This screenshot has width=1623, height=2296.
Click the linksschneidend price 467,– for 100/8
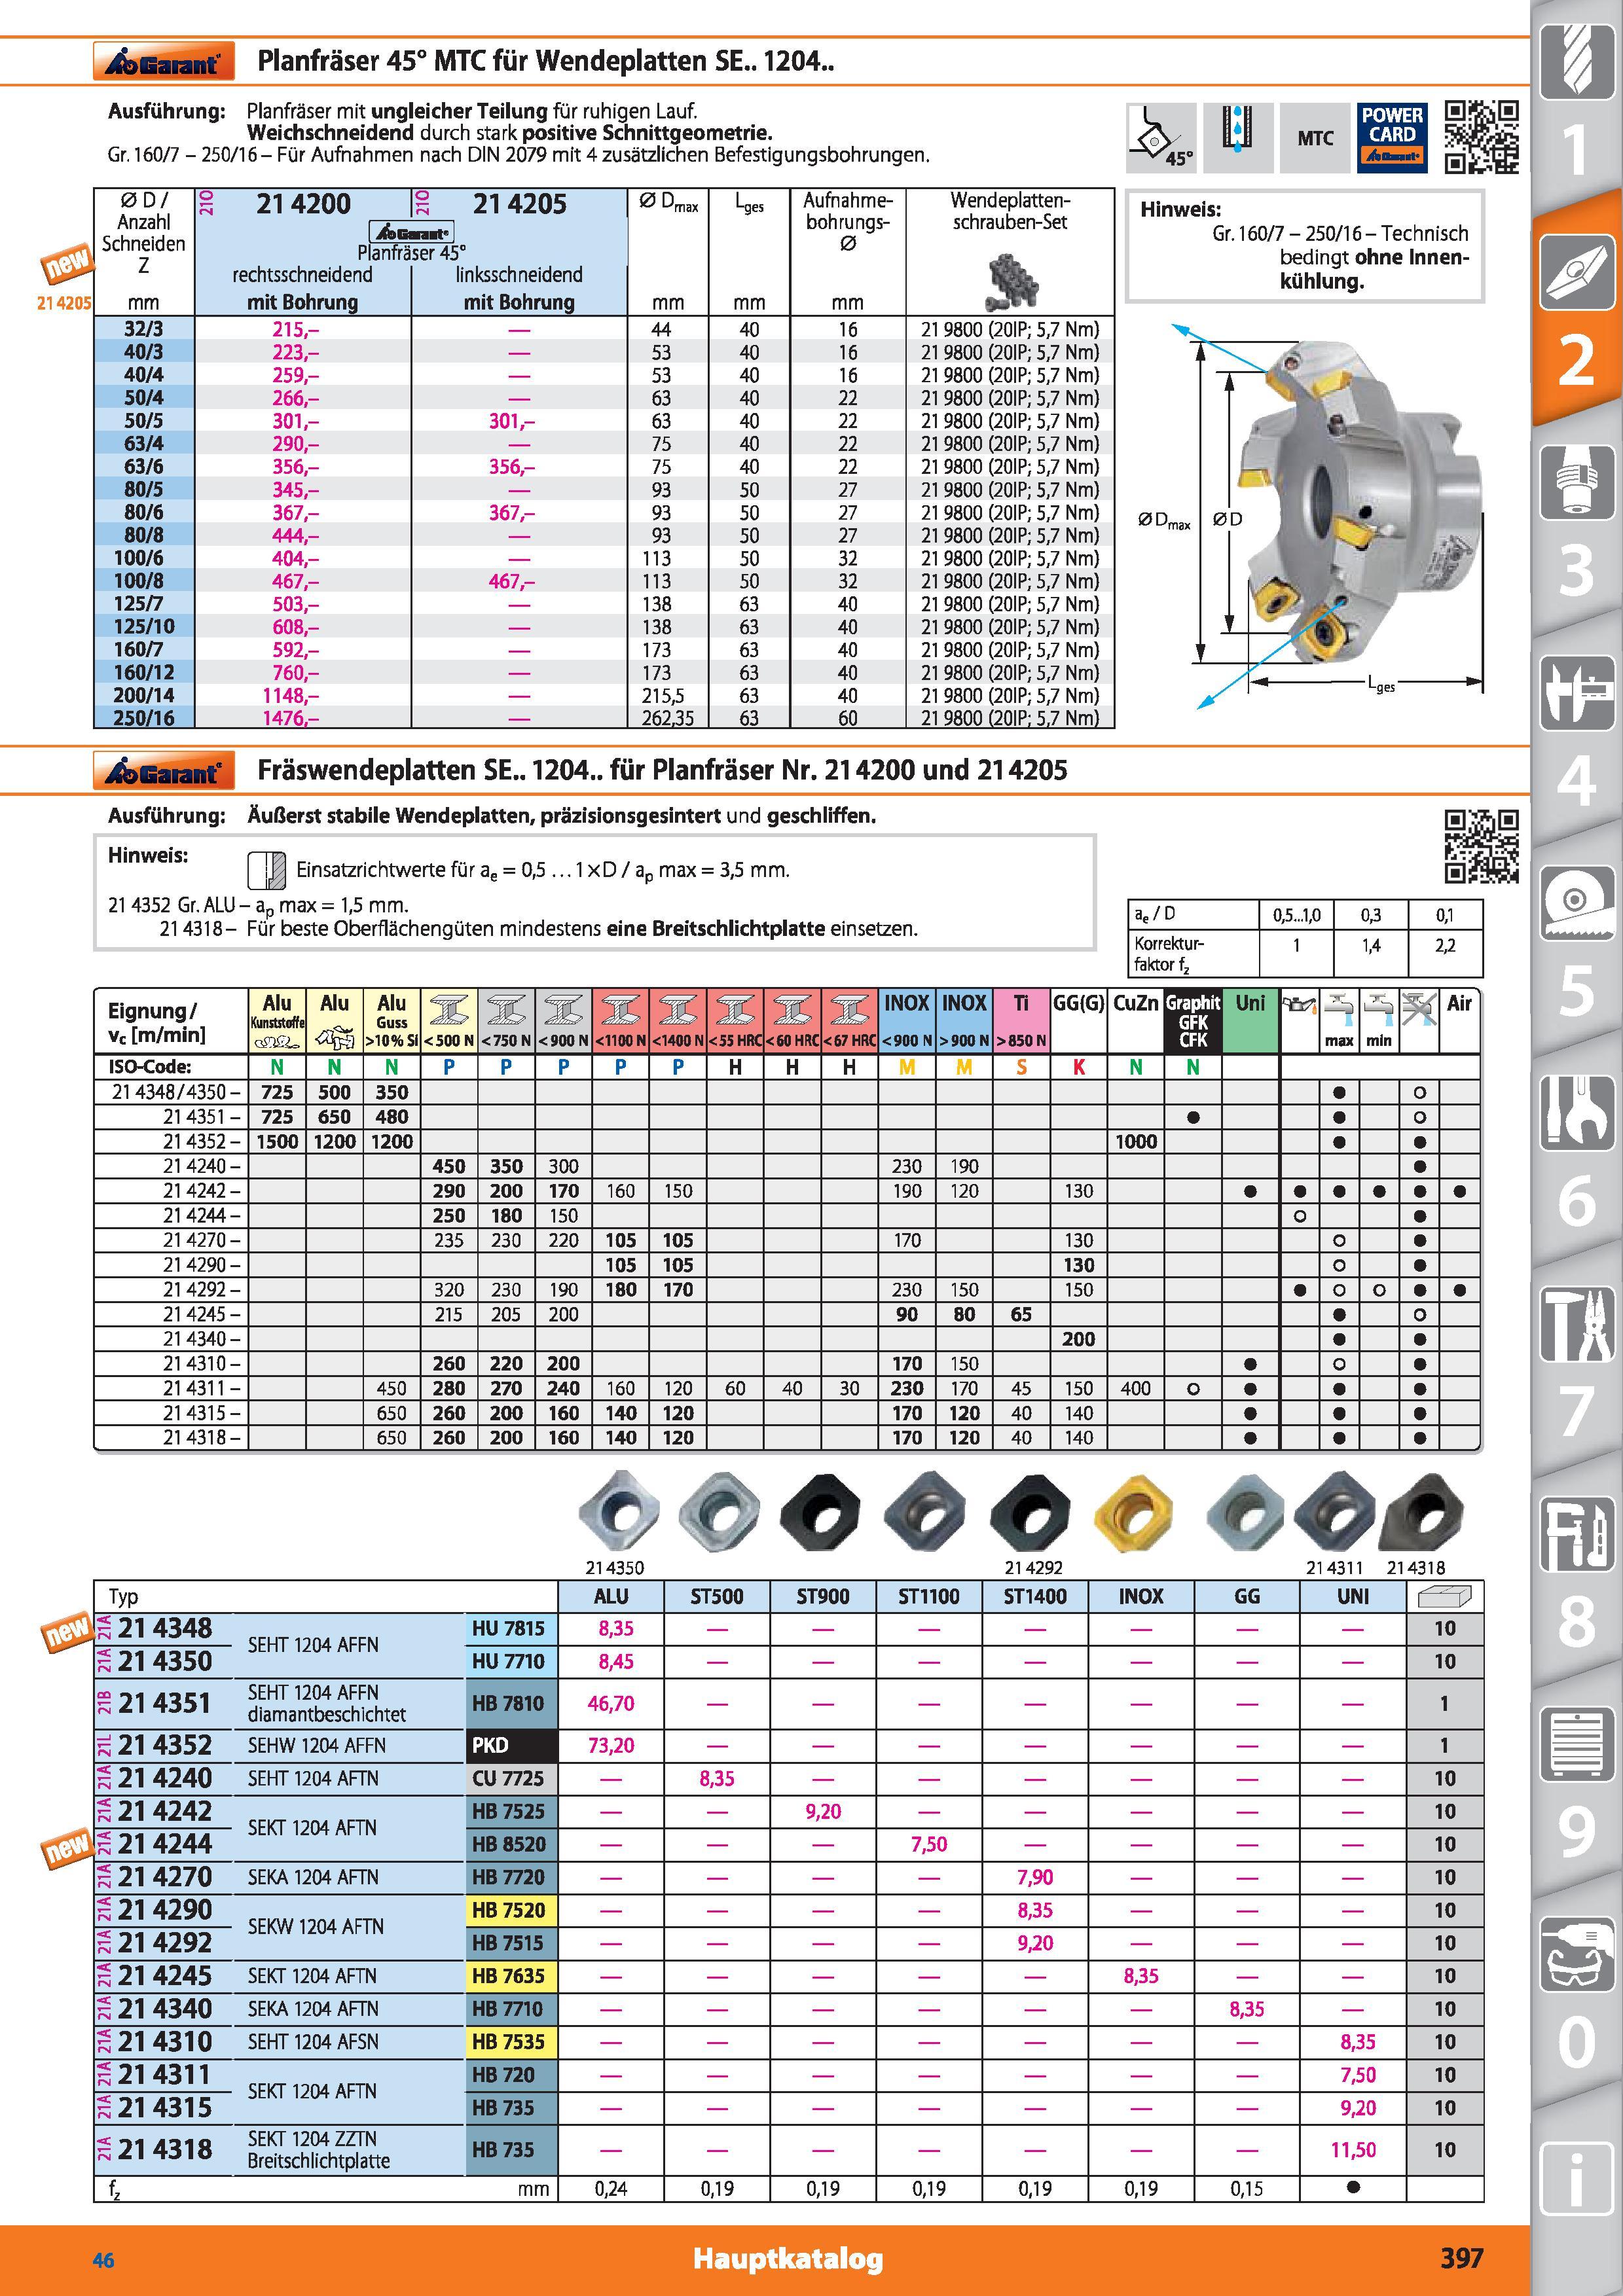click(511, 581)
